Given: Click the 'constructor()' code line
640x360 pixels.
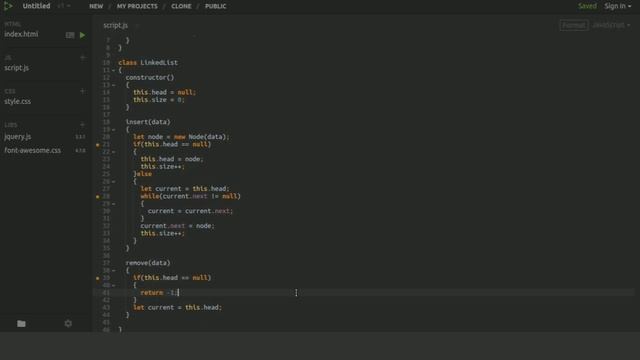Looking at the screenshot, I should (150, 78).
